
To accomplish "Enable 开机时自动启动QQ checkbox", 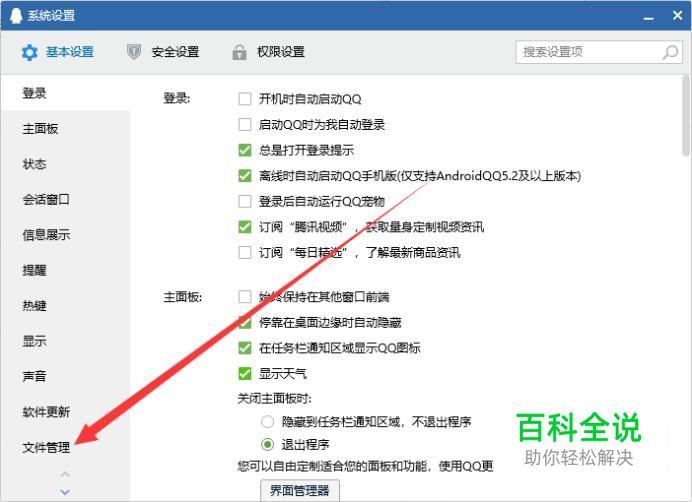I will pos(245,98).
